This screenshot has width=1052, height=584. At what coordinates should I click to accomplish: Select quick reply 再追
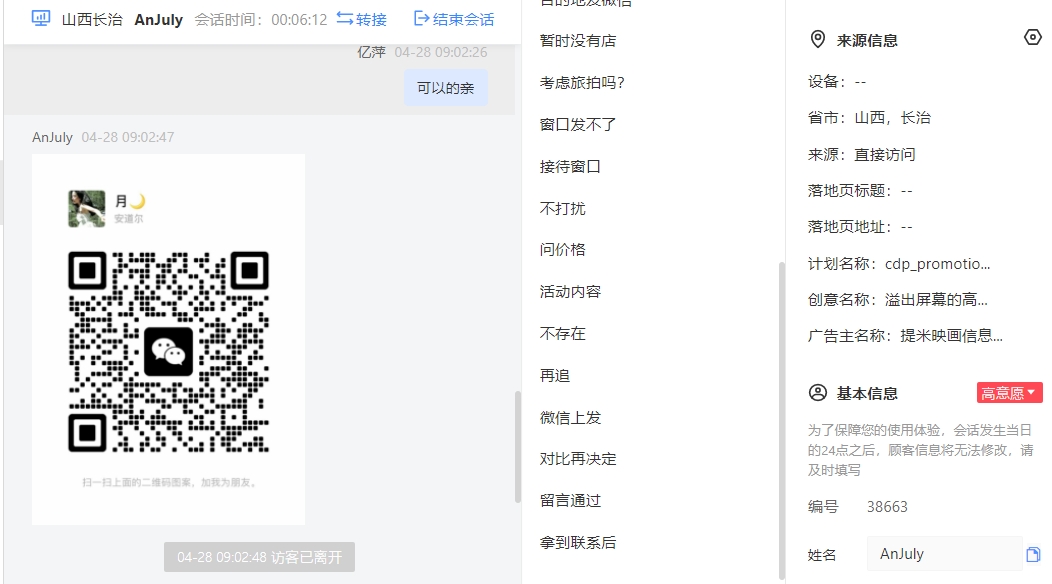pos(555,375)
